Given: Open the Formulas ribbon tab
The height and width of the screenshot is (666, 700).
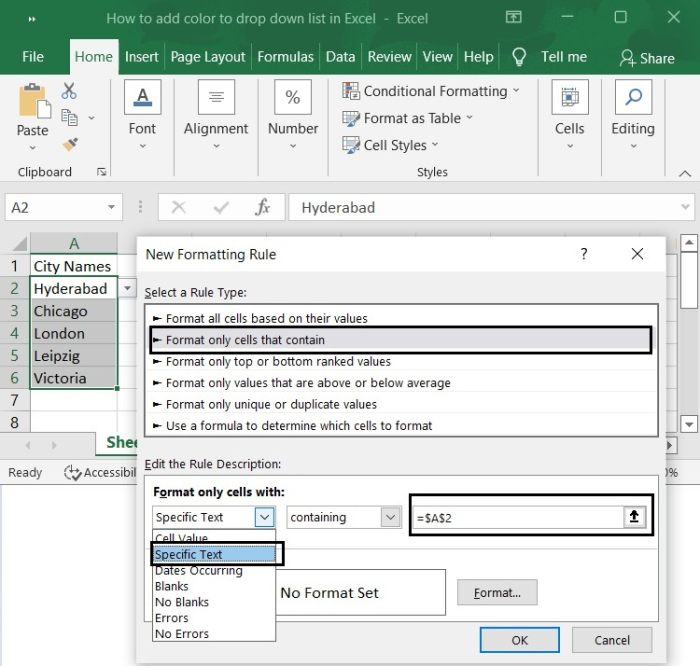Looking at the screenshot, I should point(285,57).
